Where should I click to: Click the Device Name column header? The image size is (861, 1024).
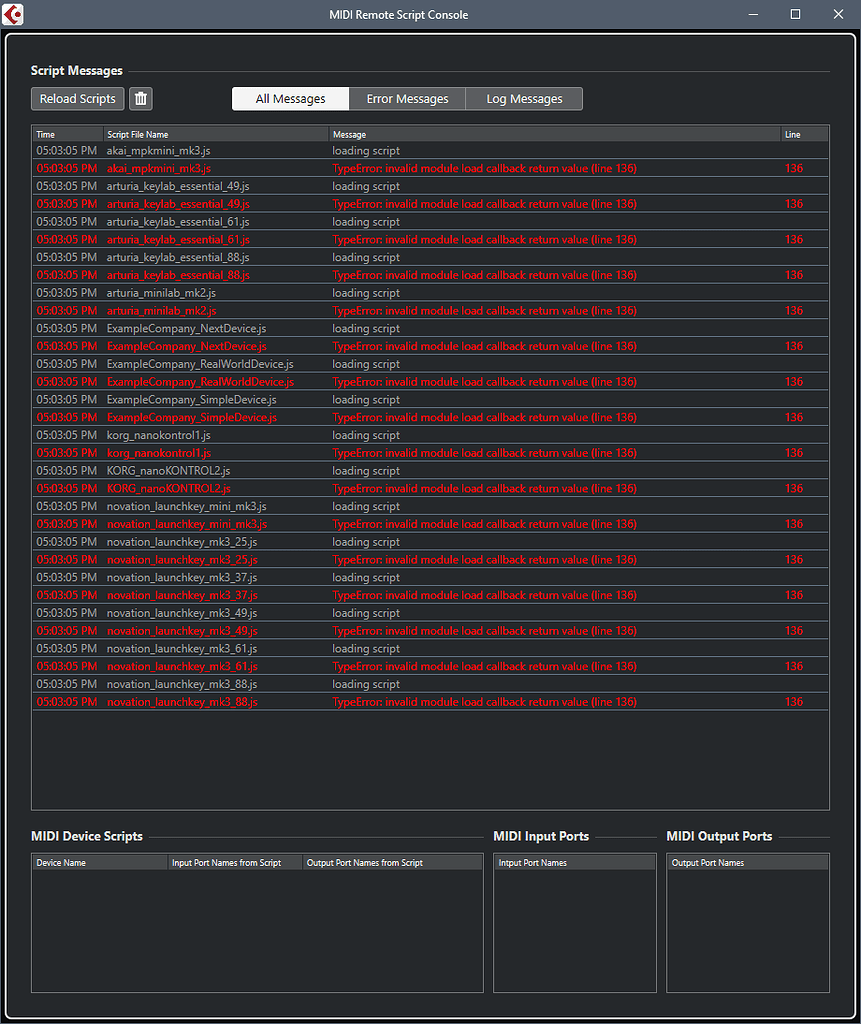click(100, 861)
